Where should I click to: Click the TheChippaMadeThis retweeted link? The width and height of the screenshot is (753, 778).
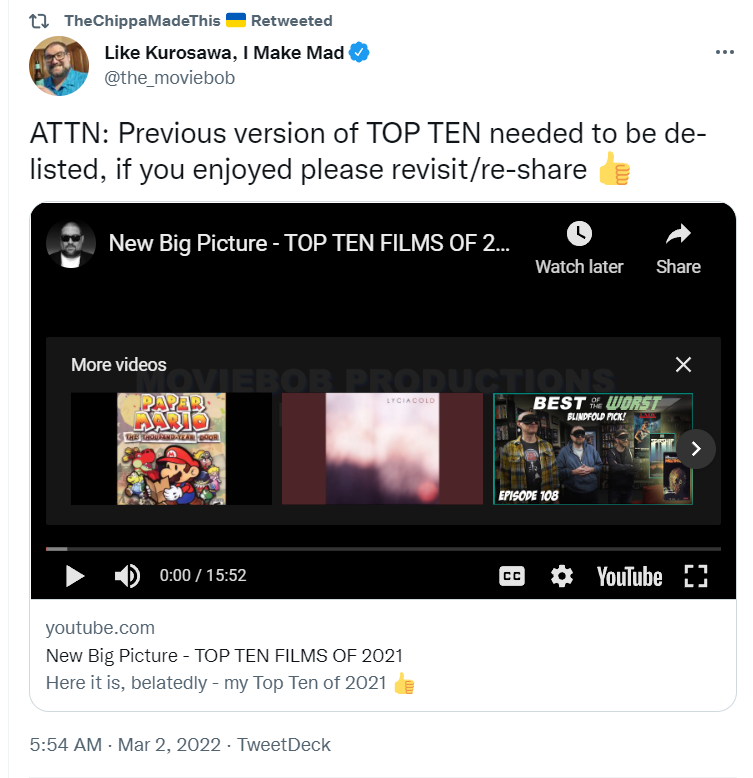[x=198, y=21]
